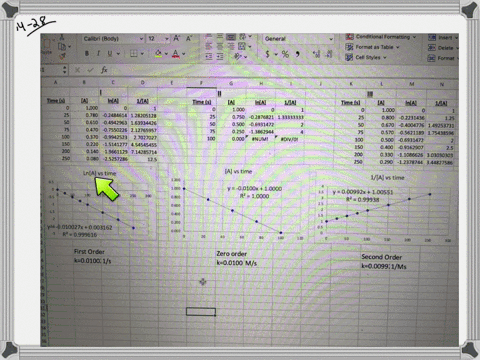This screenshot has width=480, height=360.
Task: Click the [A] vs time chart title
Action: (x=238, y=171)
